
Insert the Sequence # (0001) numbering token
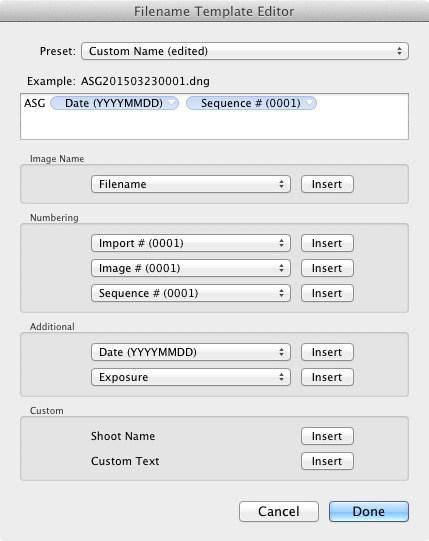[x=327, y=293]
